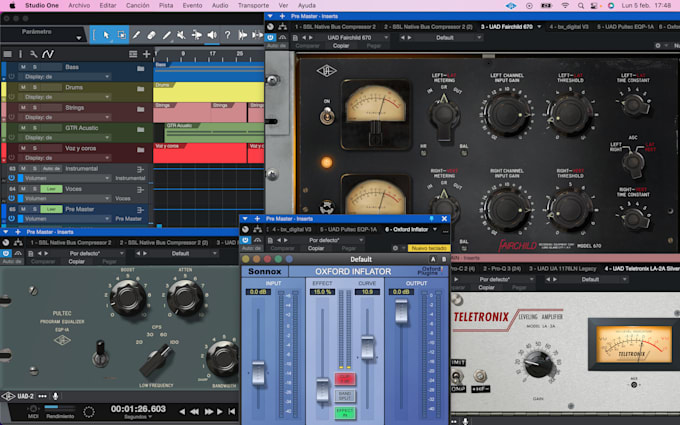
Task: Toggle EFFECT IN on the Oxford Inflator
Action: (x=345, y=412)
